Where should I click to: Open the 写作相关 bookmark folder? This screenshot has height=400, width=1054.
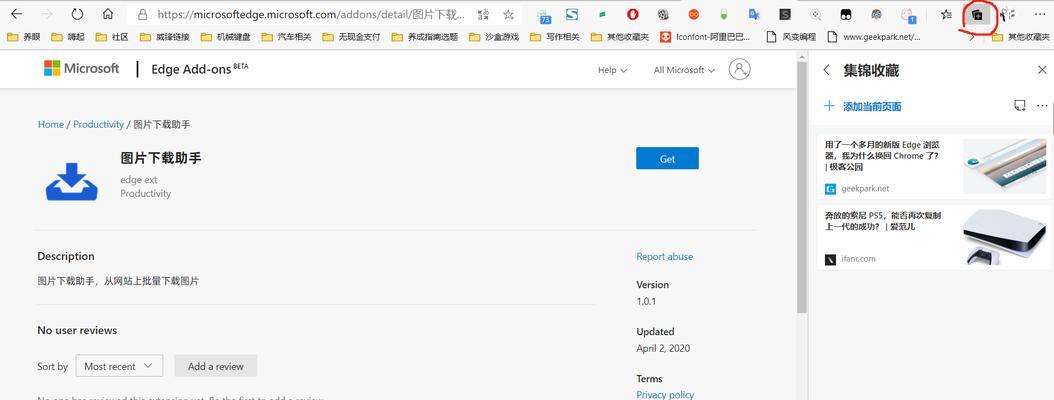[x=555, y=37]
